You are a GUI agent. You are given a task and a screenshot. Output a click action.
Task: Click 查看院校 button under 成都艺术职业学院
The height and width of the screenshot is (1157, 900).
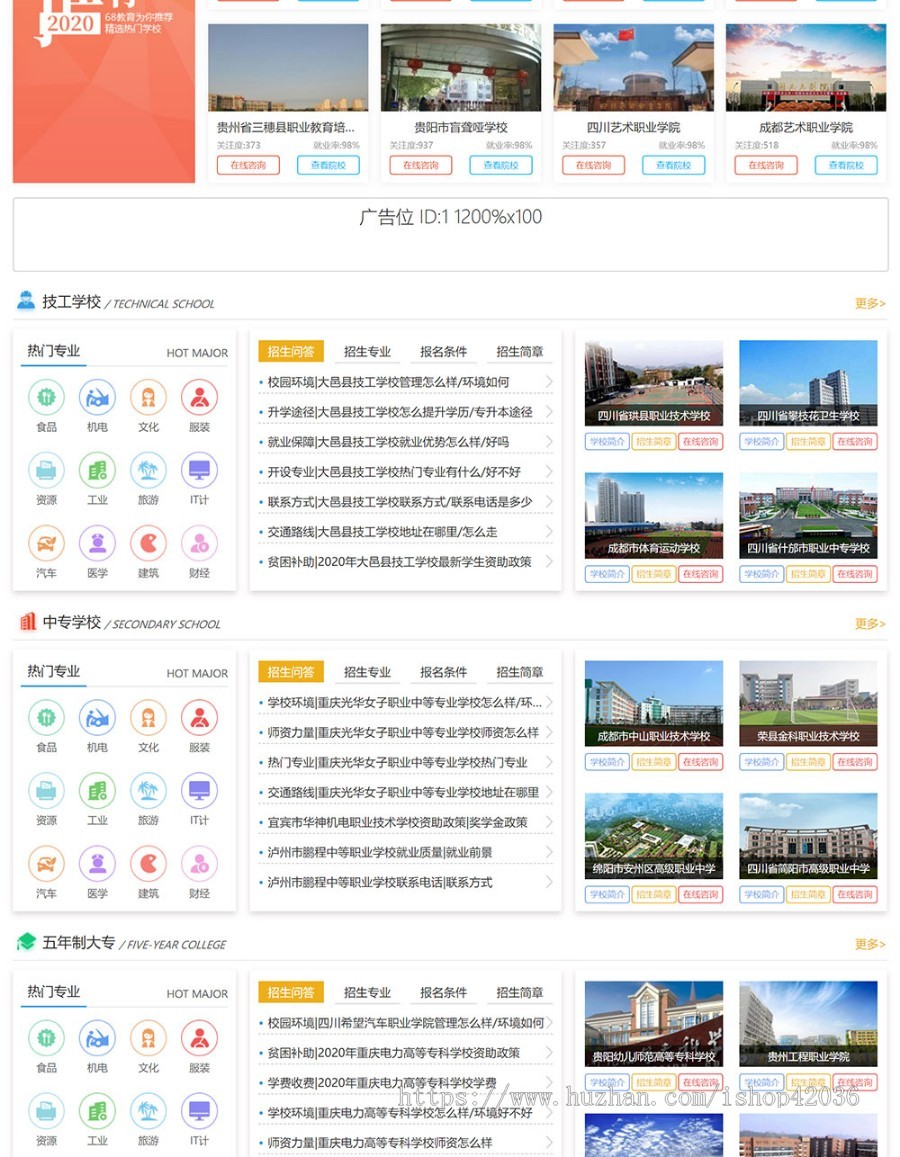coord(845,165)
